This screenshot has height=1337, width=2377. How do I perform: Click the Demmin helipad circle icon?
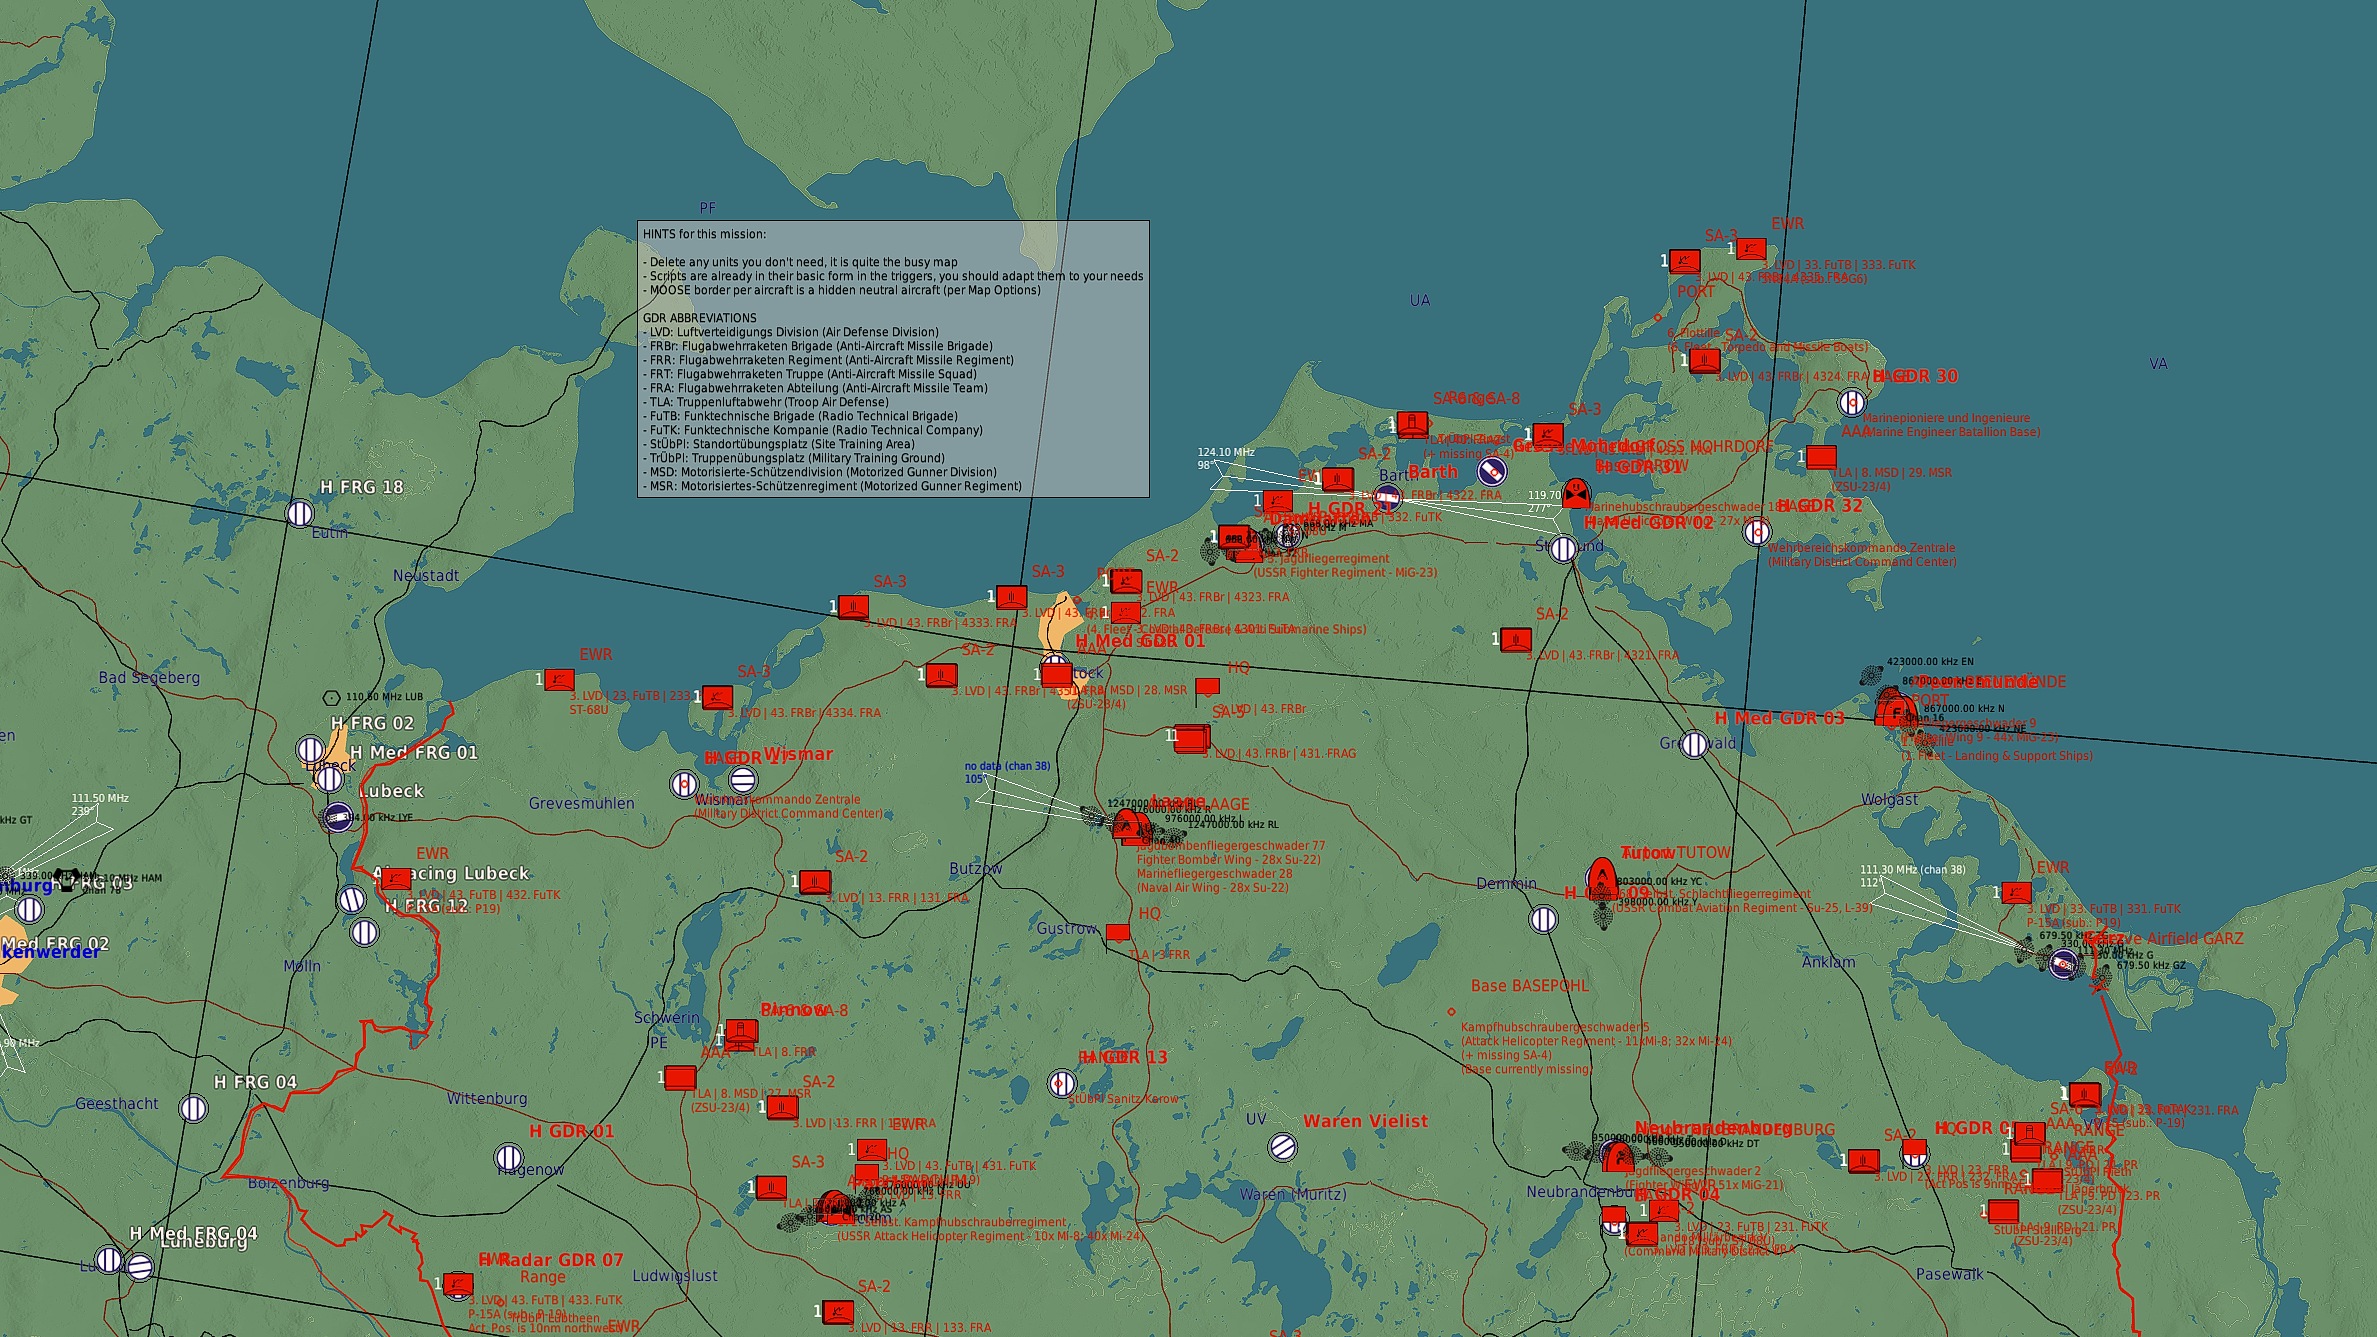[1544, 919]
